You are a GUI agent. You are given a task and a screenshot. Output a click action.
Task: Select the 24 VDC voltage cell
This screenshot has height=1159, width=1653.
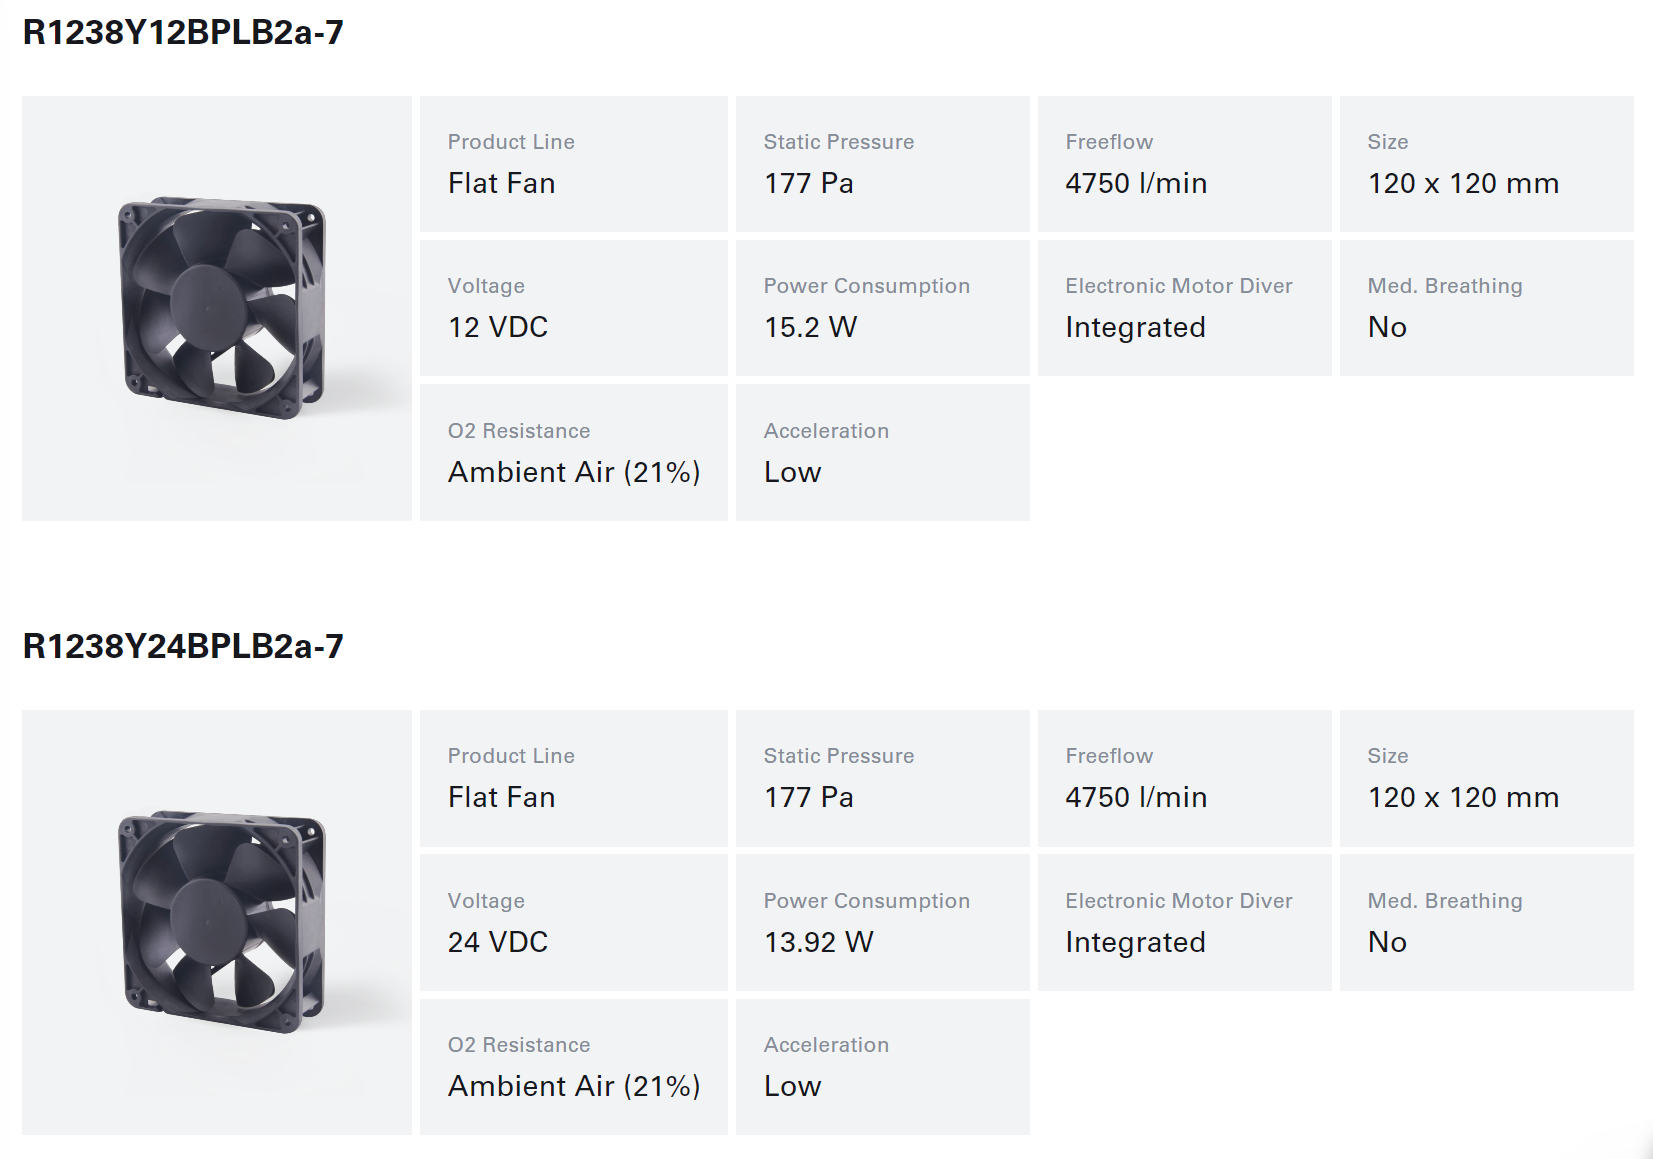pyautogui.click(x=574, y=922)
